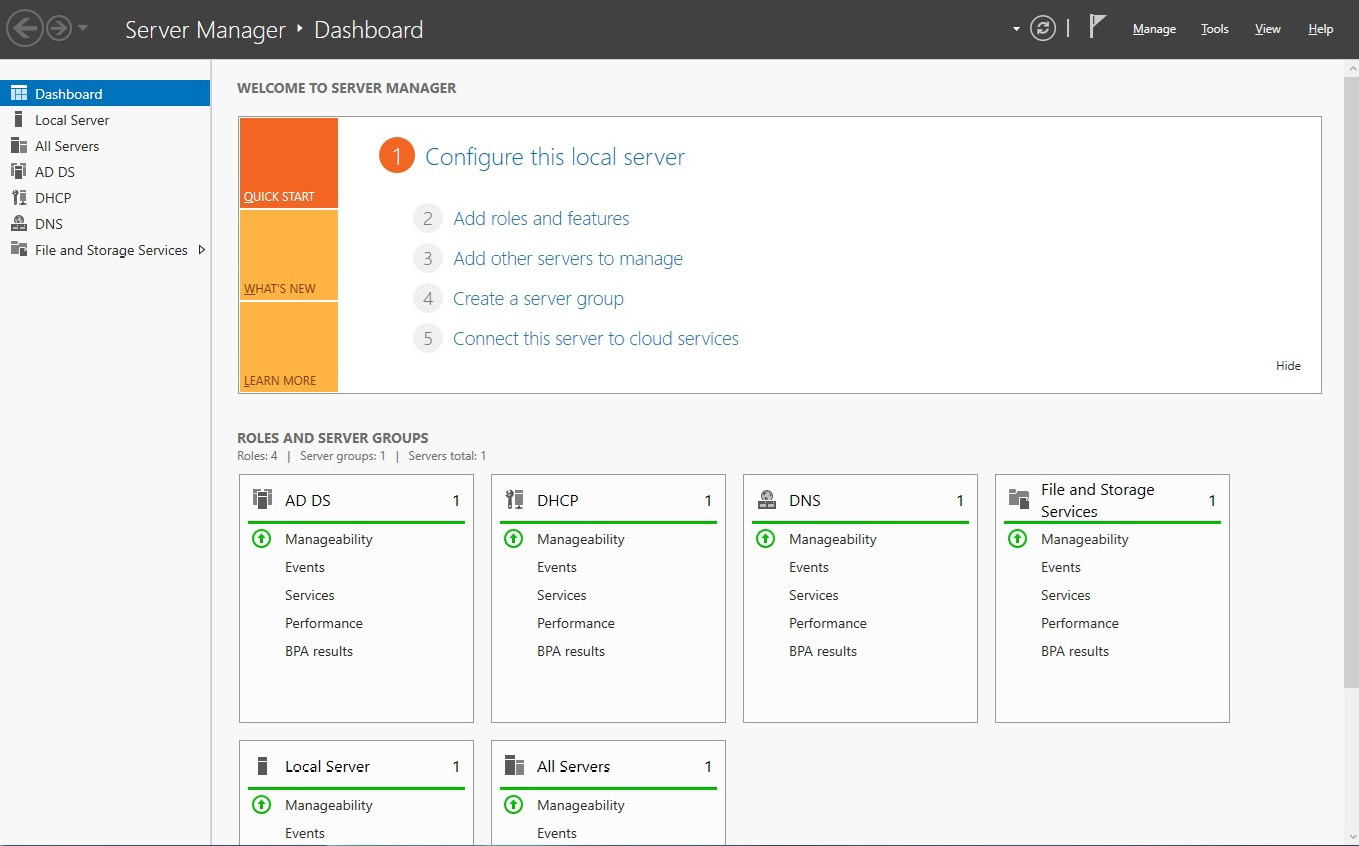The width and height of the screenshot is (1359, 846).
Task: Open the DNS tile title
Action: (x=805, y=500)
